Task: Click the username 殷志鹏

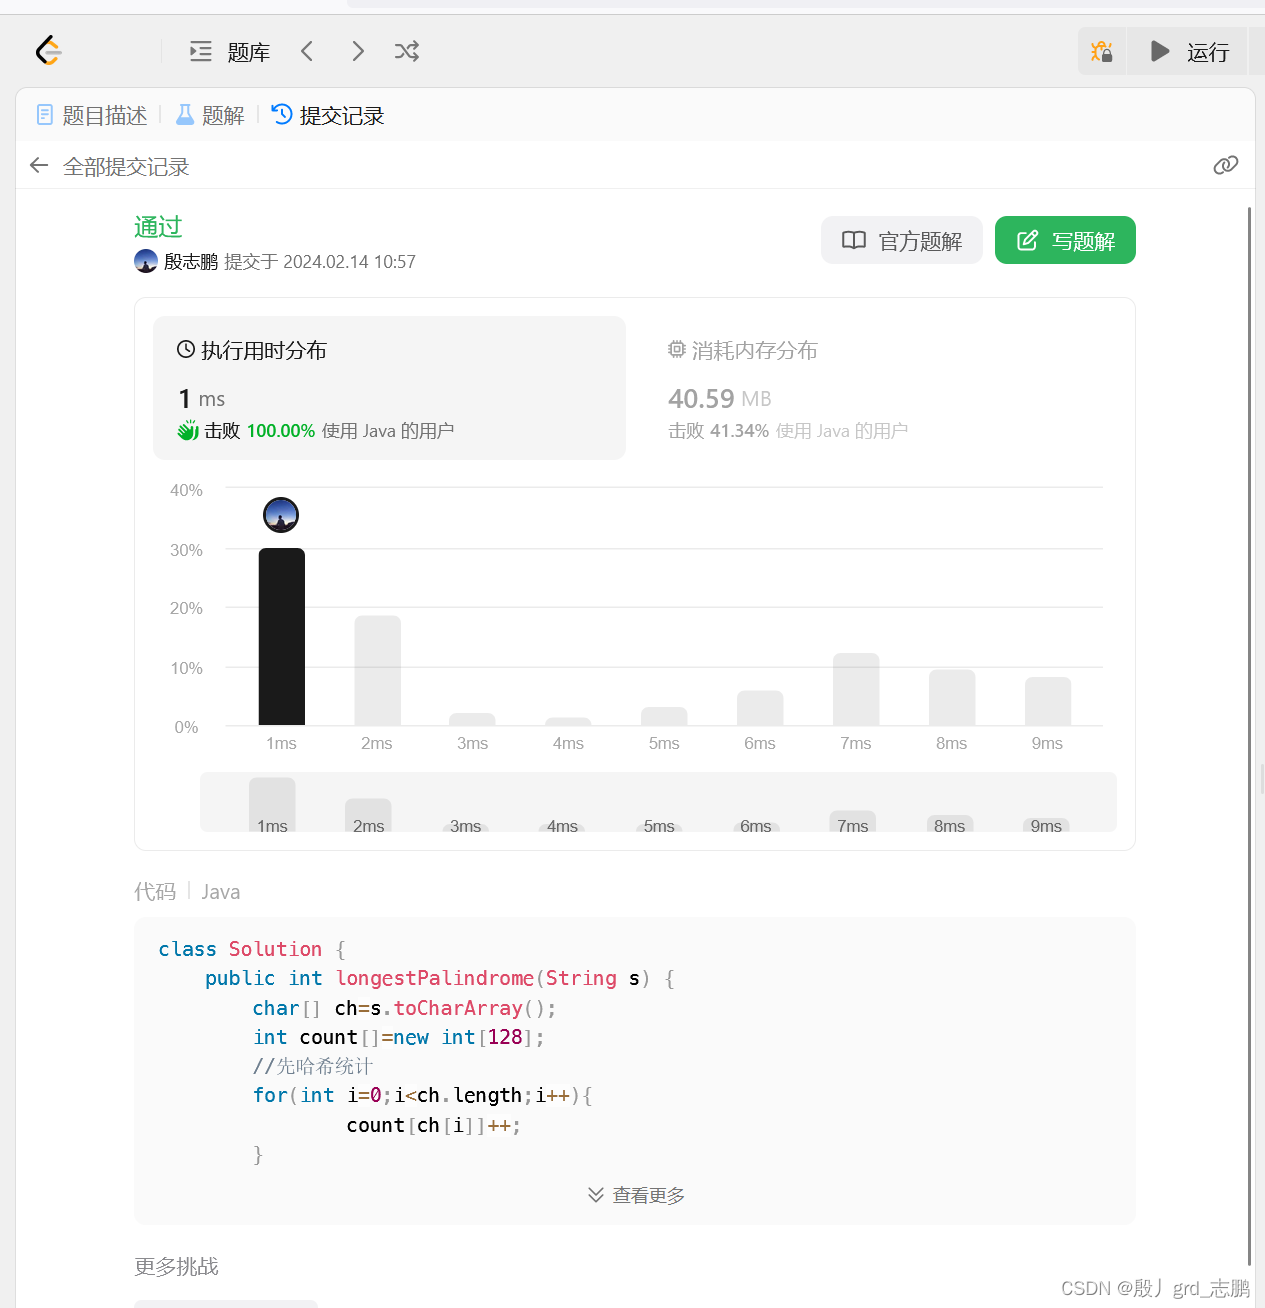Action: pos(191,262)
